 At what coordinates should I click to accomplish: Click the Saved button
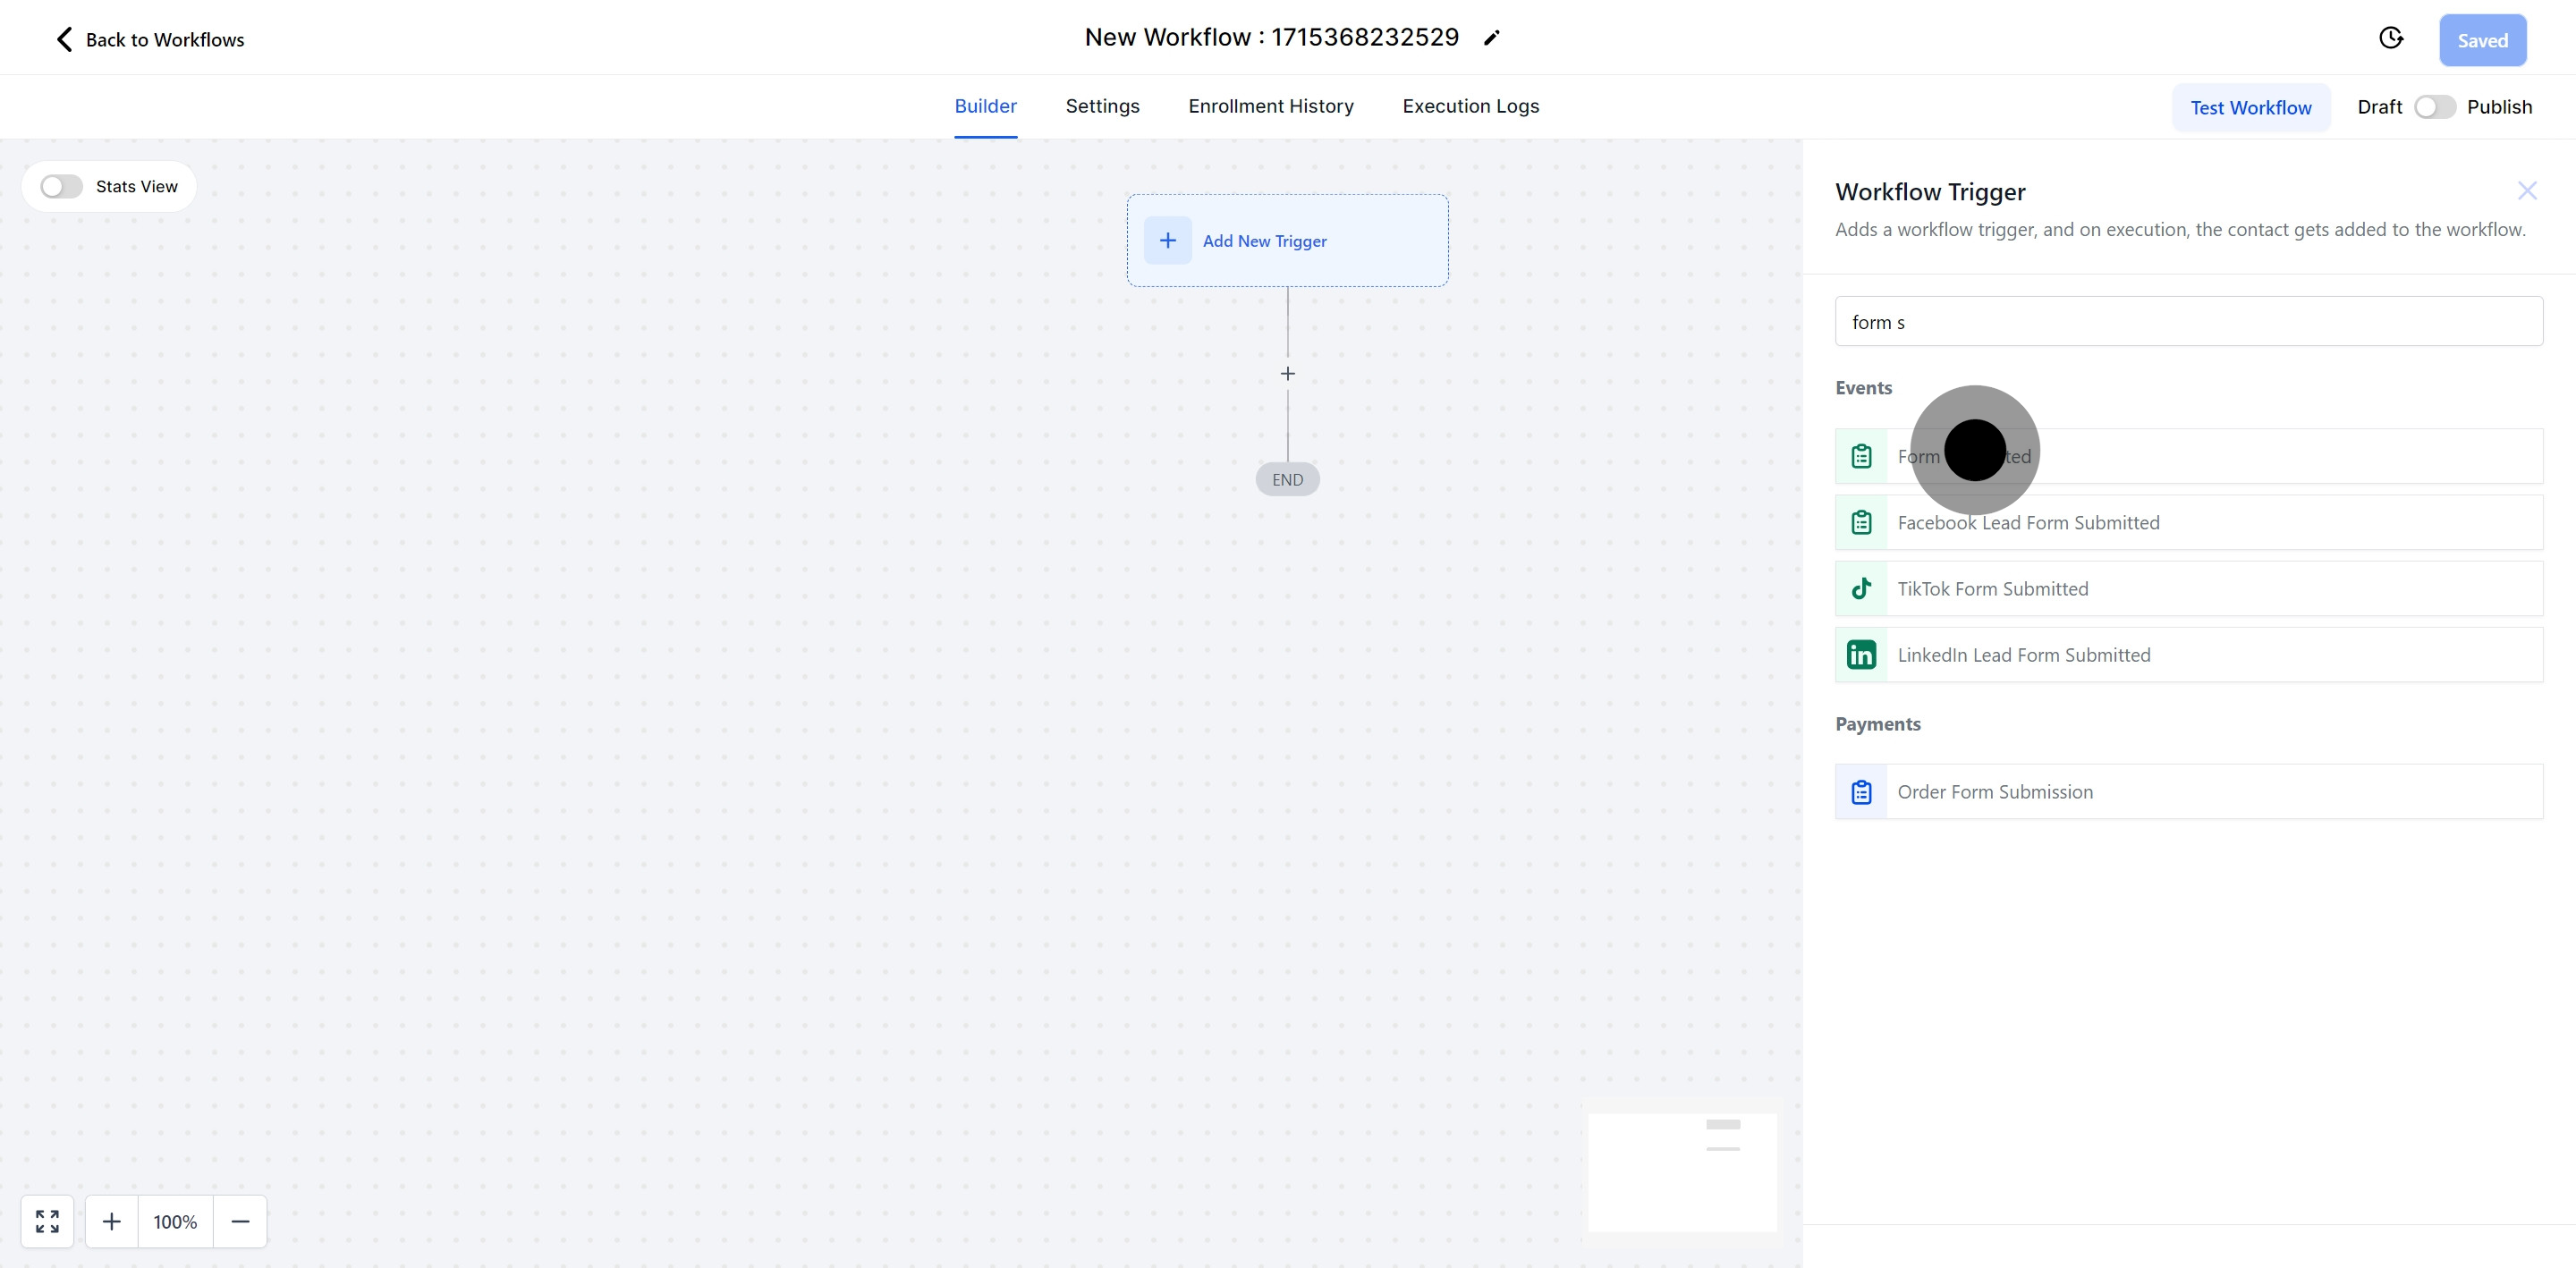click(x=2483, y=40)
